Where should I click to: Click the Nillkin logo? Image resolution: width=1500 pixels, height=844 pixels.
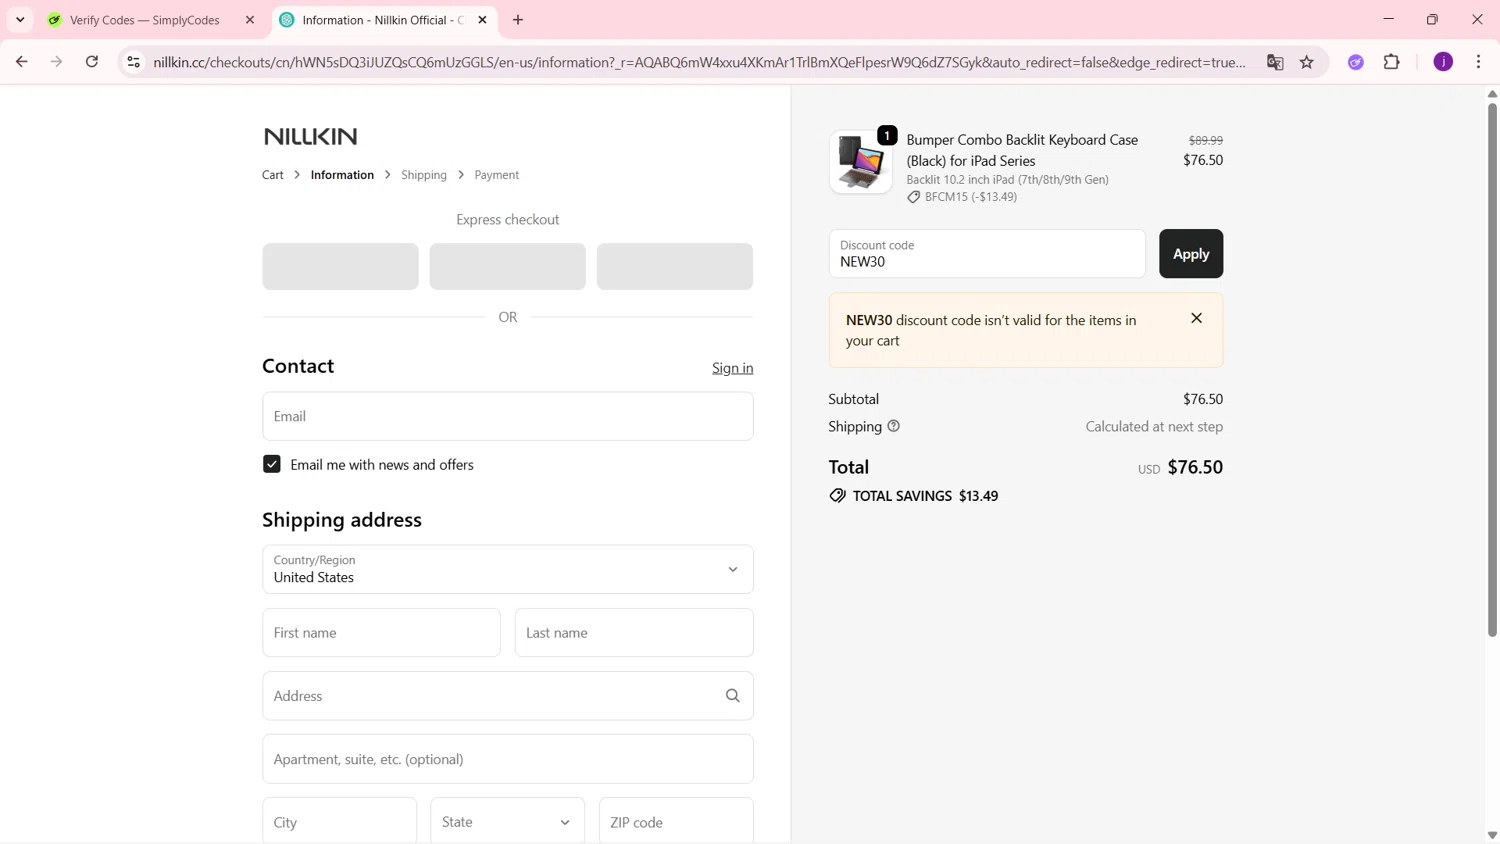click(310, 136)
